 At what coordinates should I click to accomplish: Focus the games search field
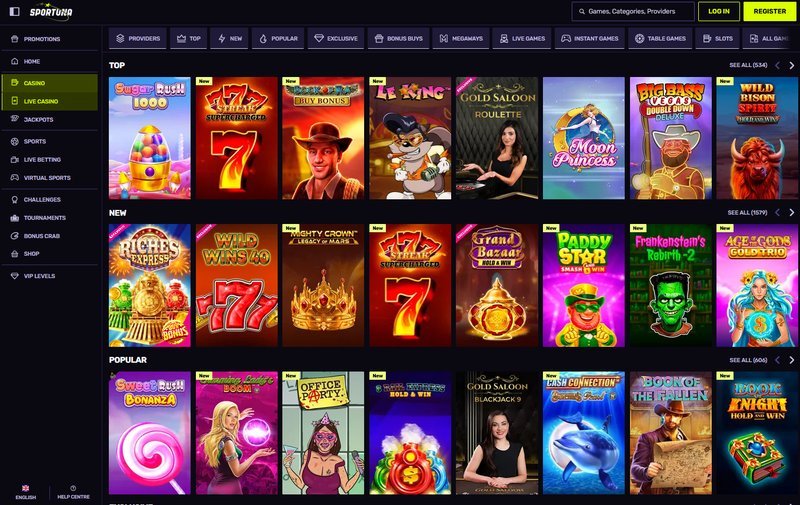[x=633, y=11]
